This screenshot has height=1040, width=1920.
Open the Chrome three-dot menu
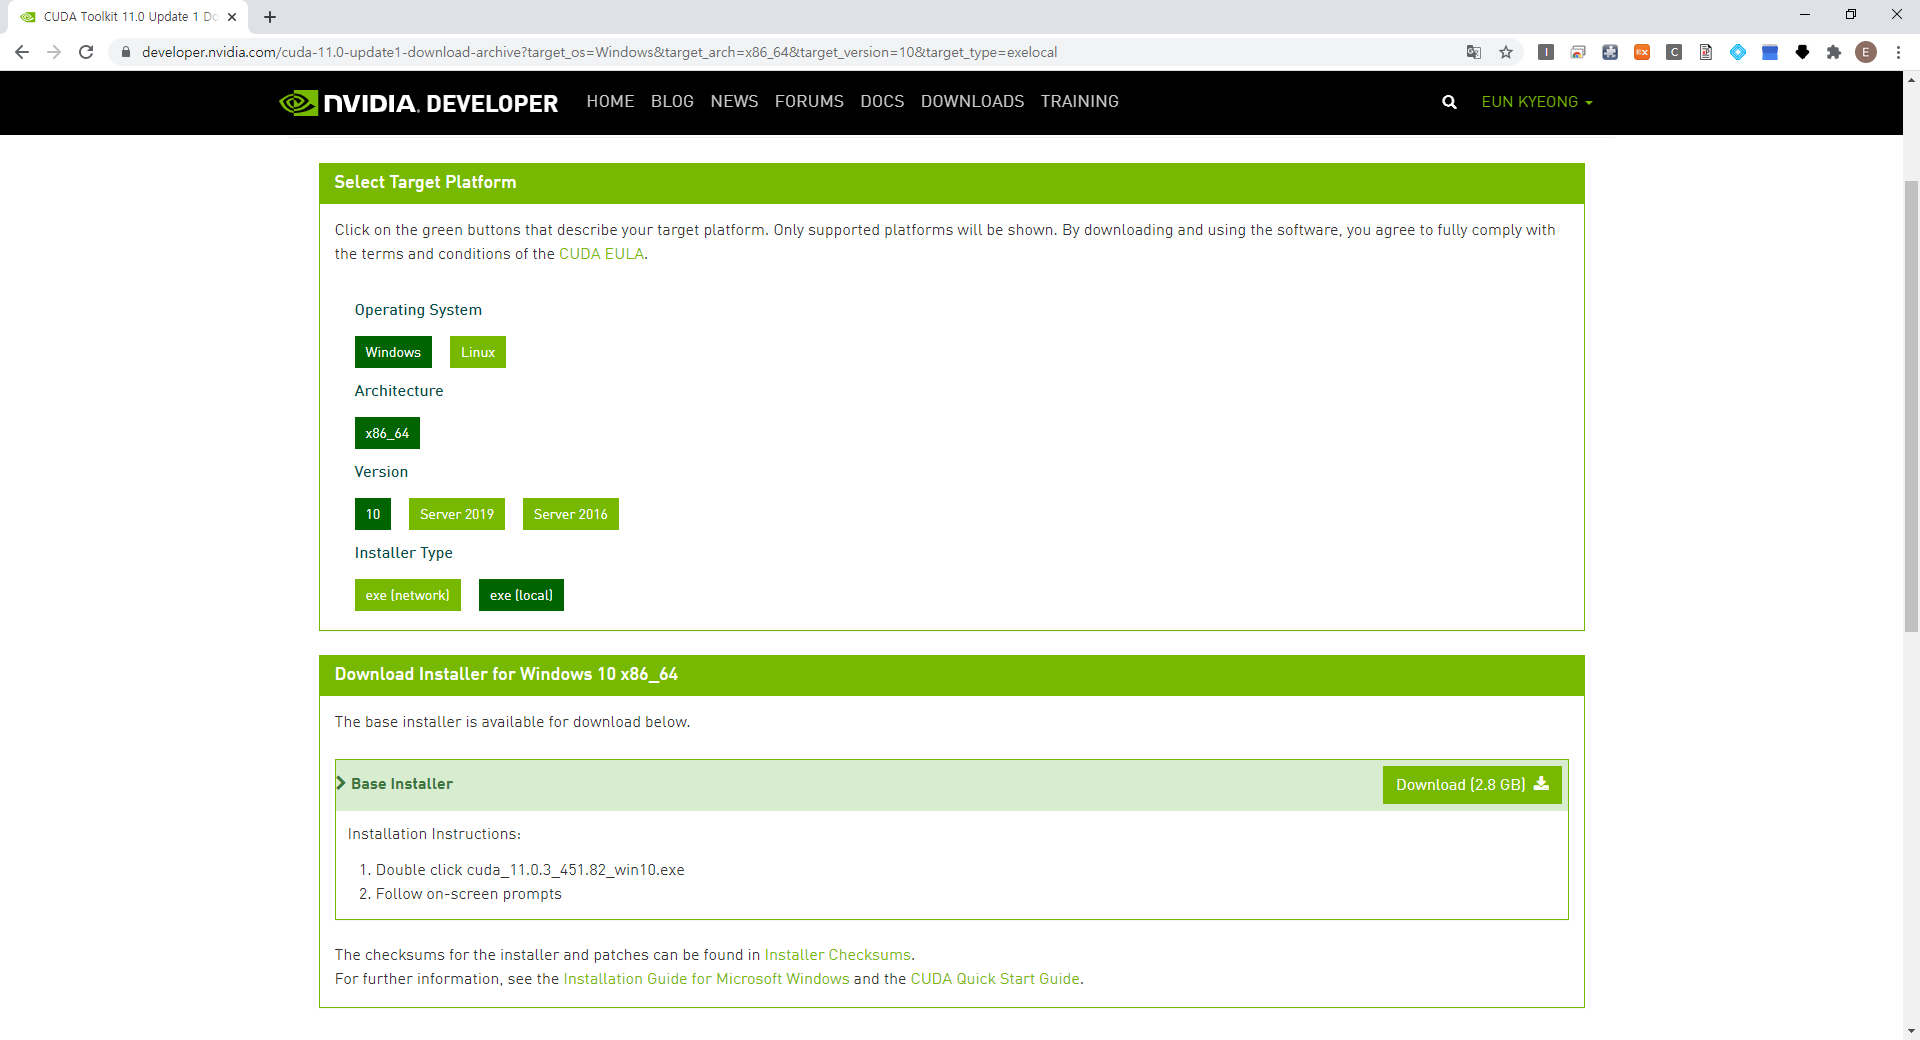pos(1898,52)
